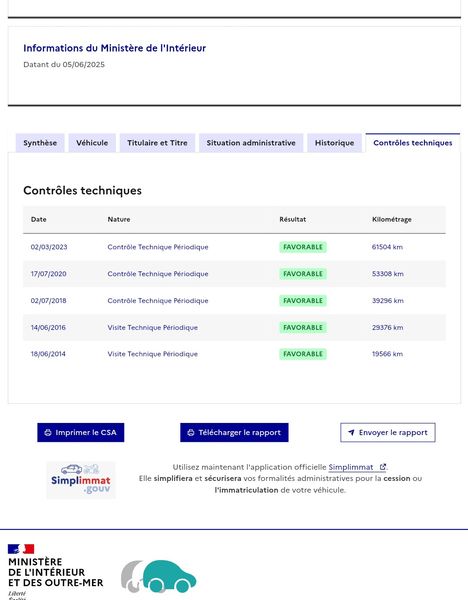Image resolution: width=468 pixels, height=600 pixels.
Task: Click the Simplimmat.gouv logo
Action: coord(81,480)
